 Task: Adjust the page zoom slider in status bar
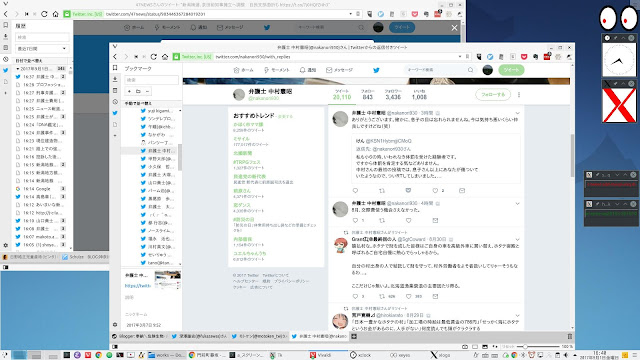(x=525, y=347)
